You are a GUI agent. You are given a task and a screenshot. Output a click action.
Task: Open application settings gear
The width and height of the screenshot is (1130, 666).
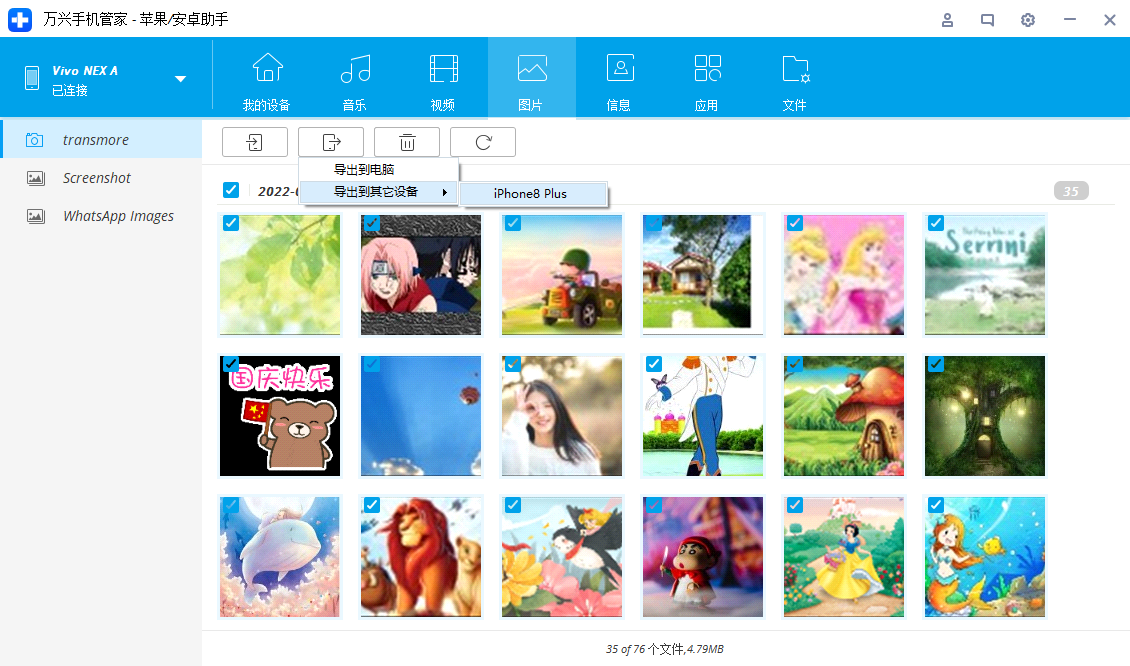coord(1028,20)
